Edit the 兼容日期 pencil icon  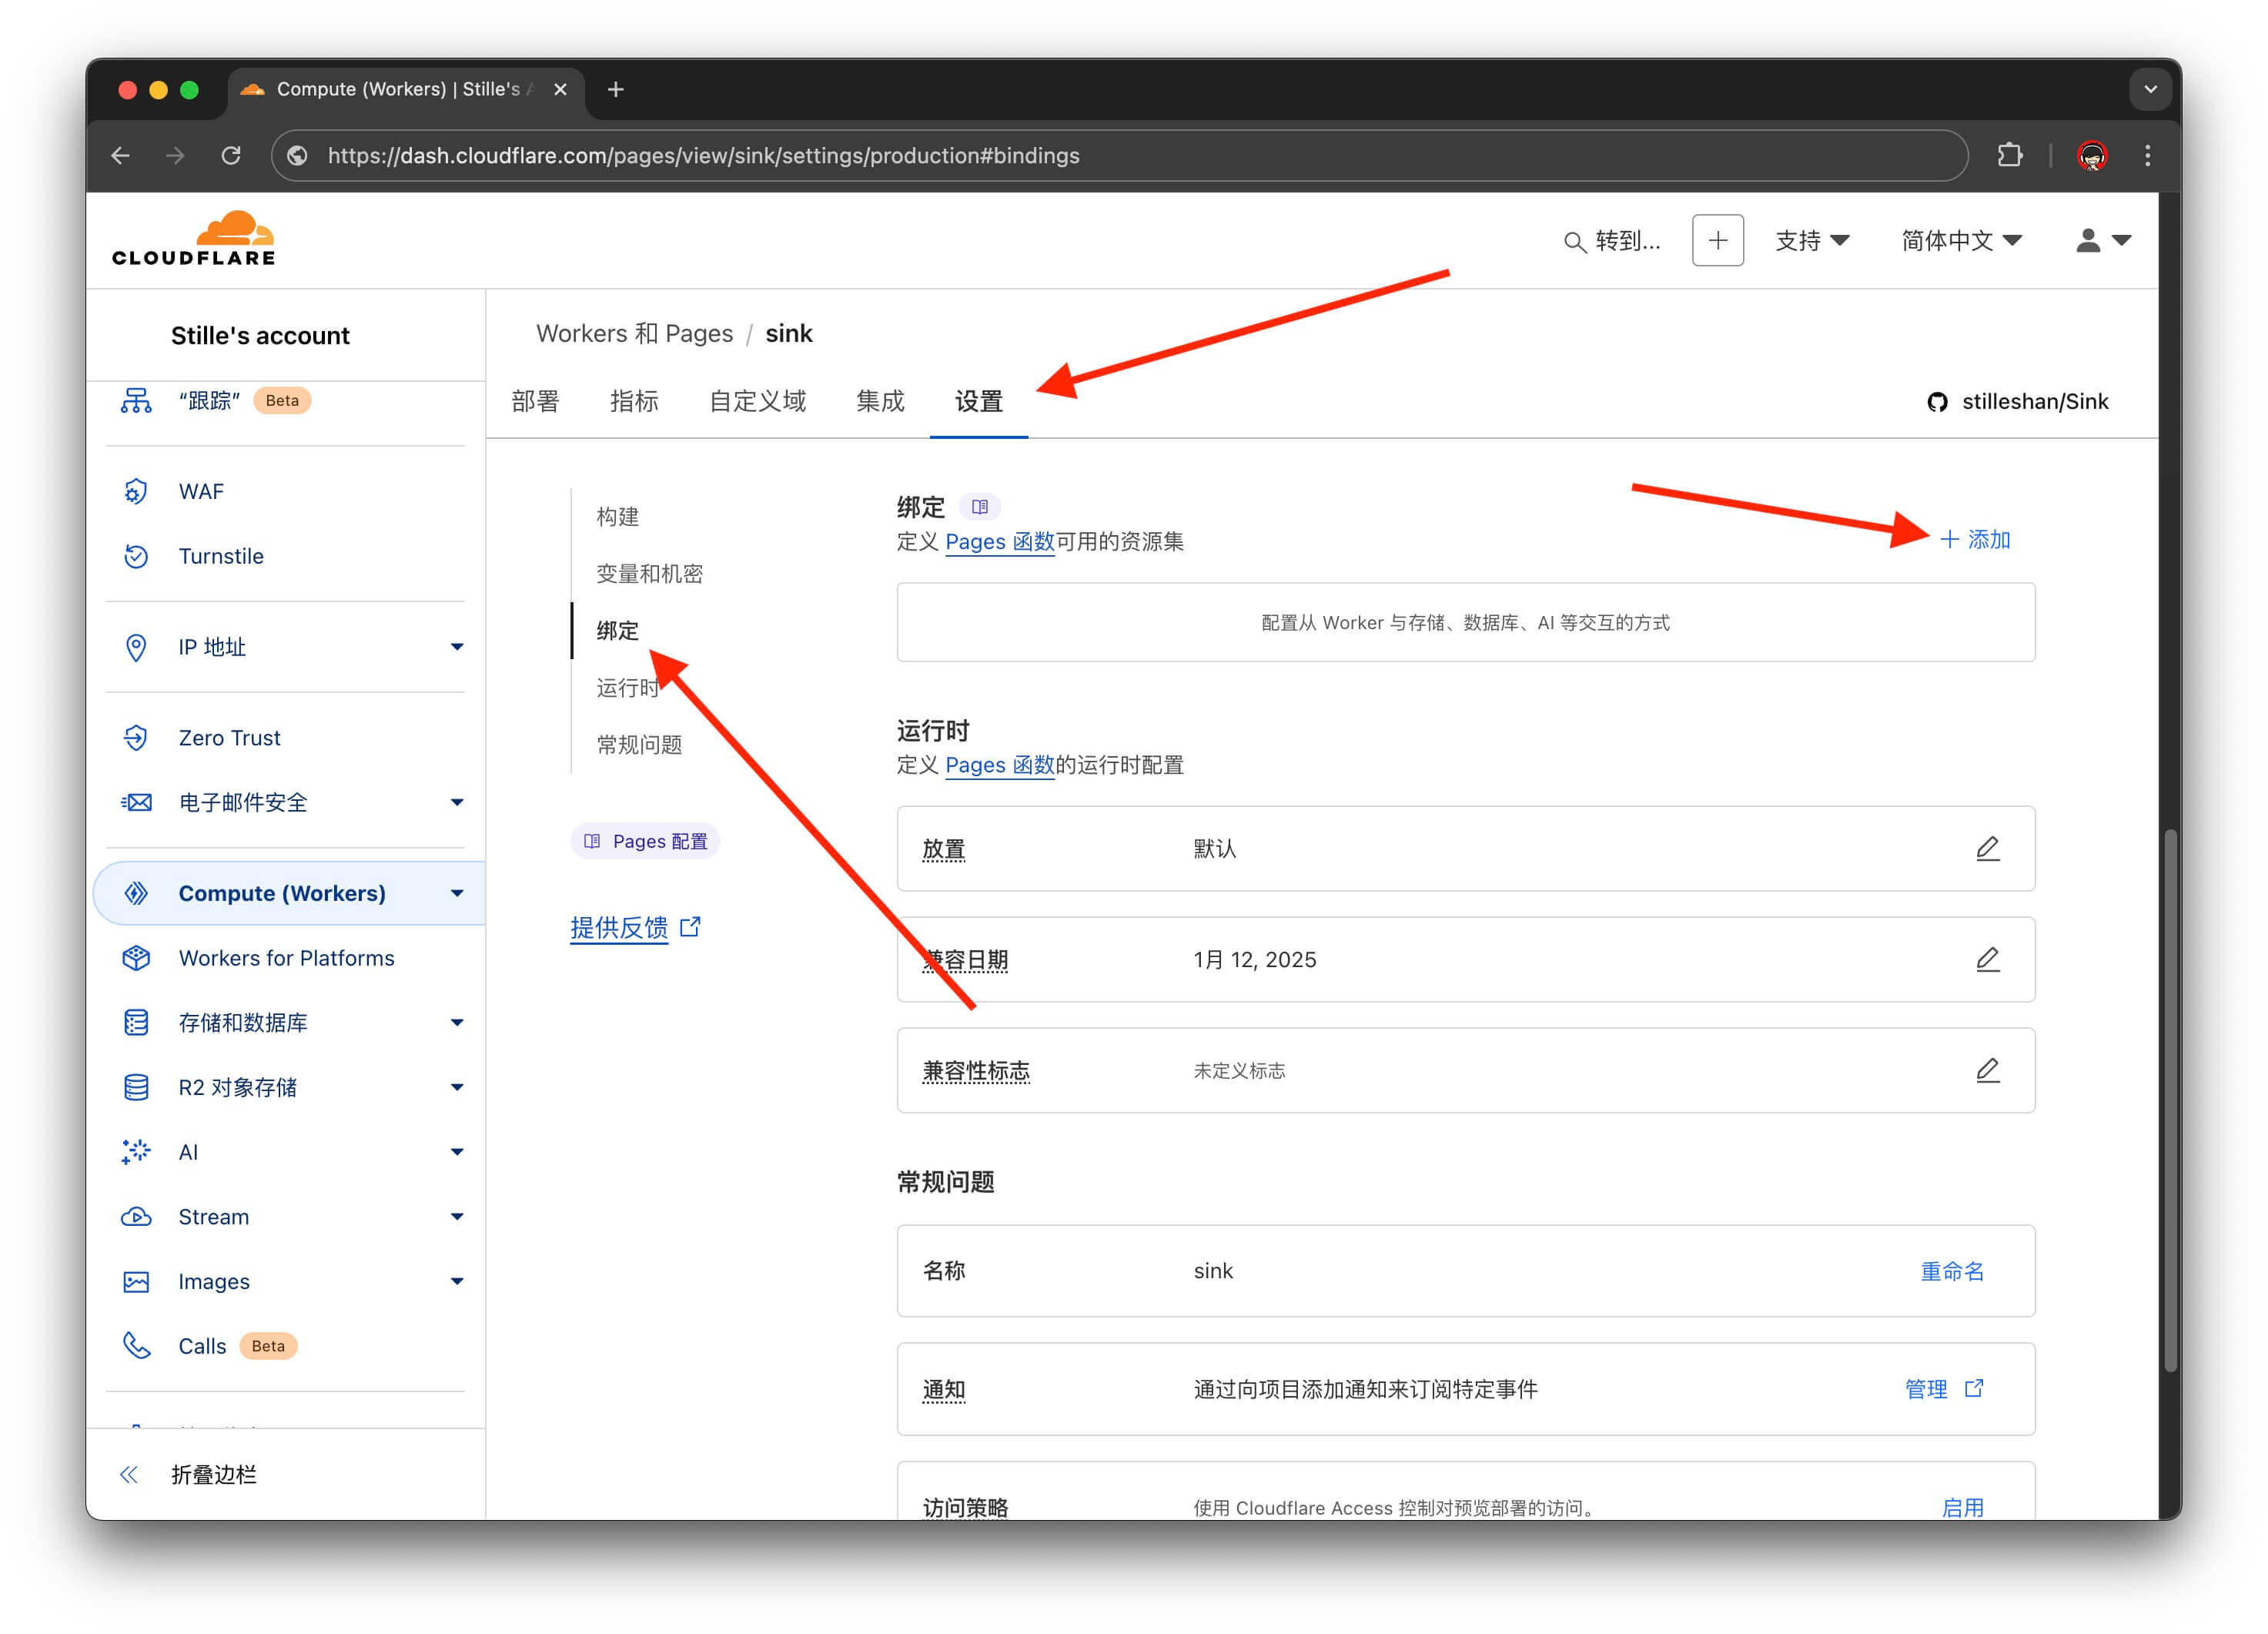click(1987, 960)
